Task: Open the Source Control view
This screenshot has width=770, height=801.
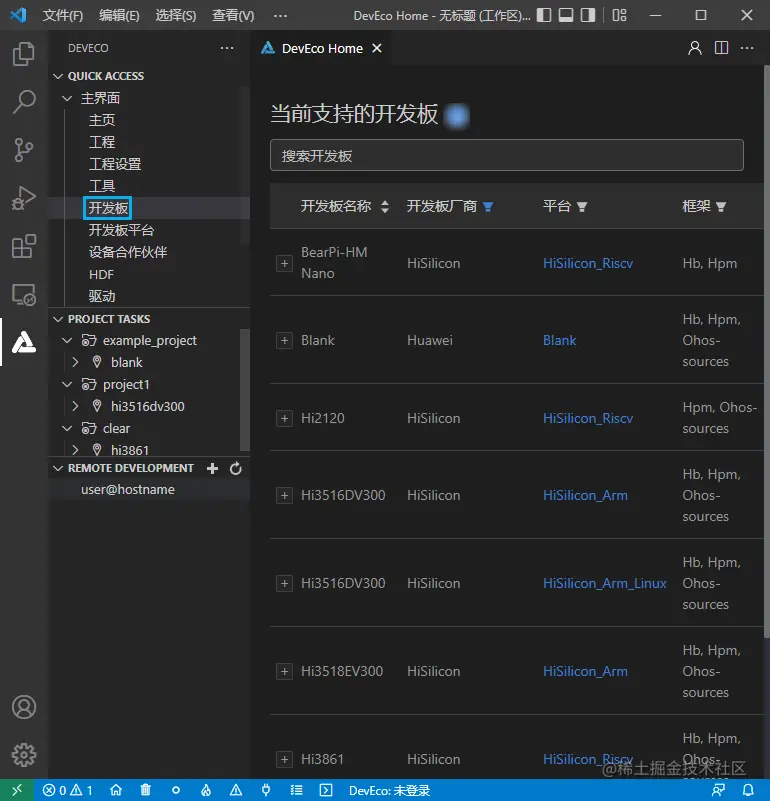Action: point(24,150)
